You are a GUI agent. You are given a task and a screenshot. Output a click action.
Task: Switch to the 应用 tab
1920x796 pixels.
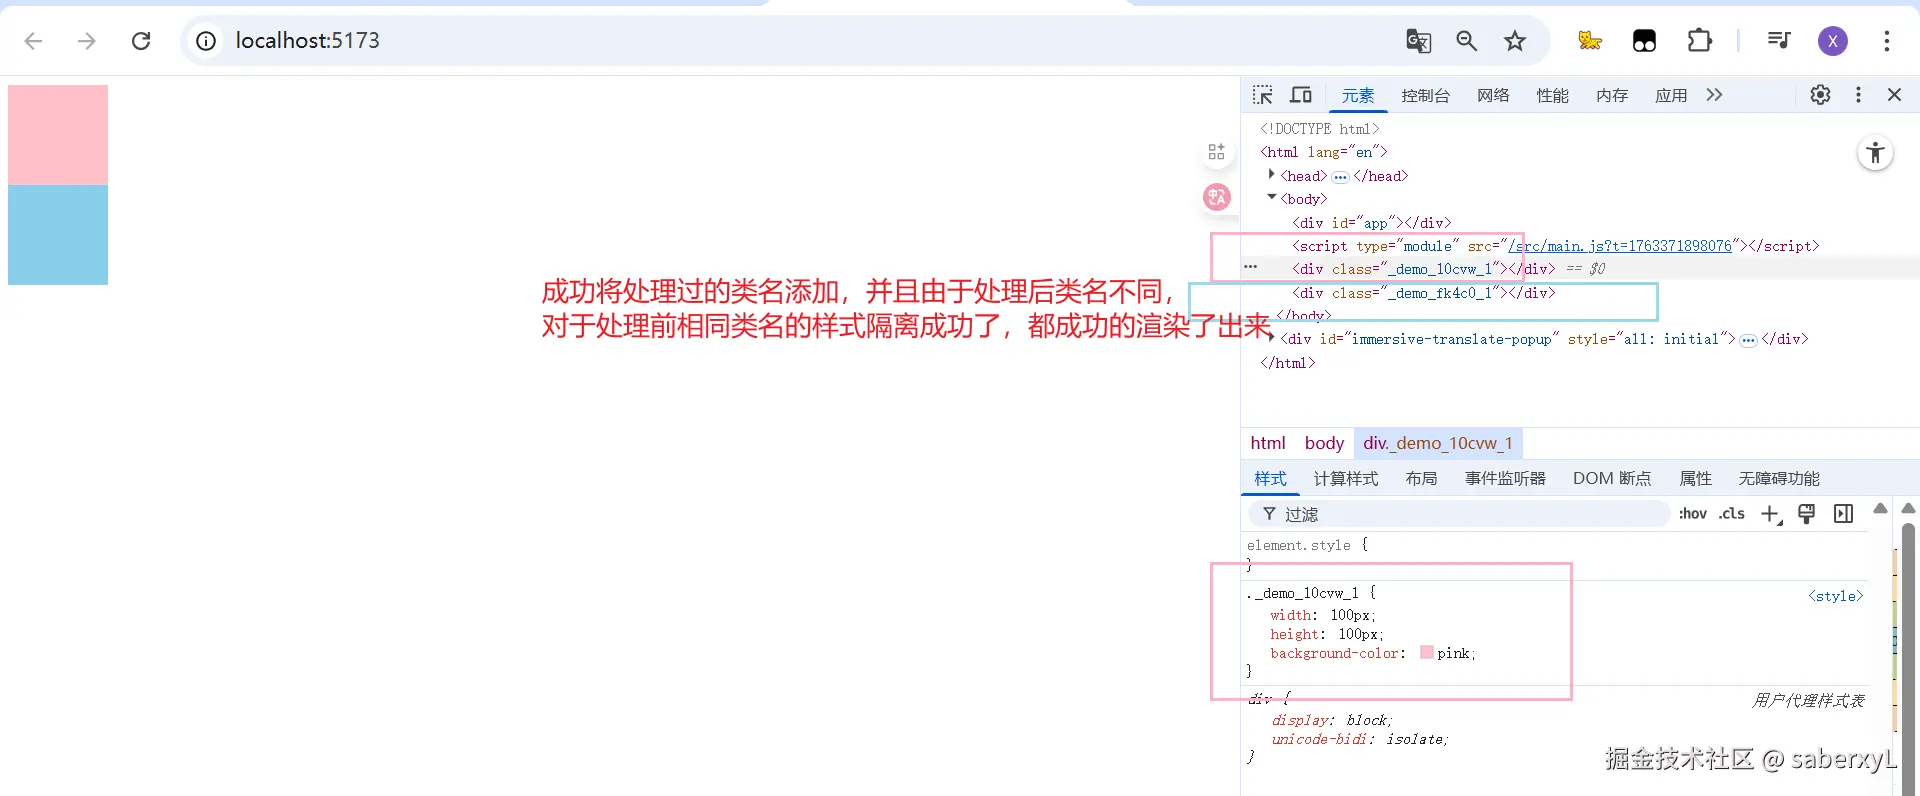coord(1671,96)
